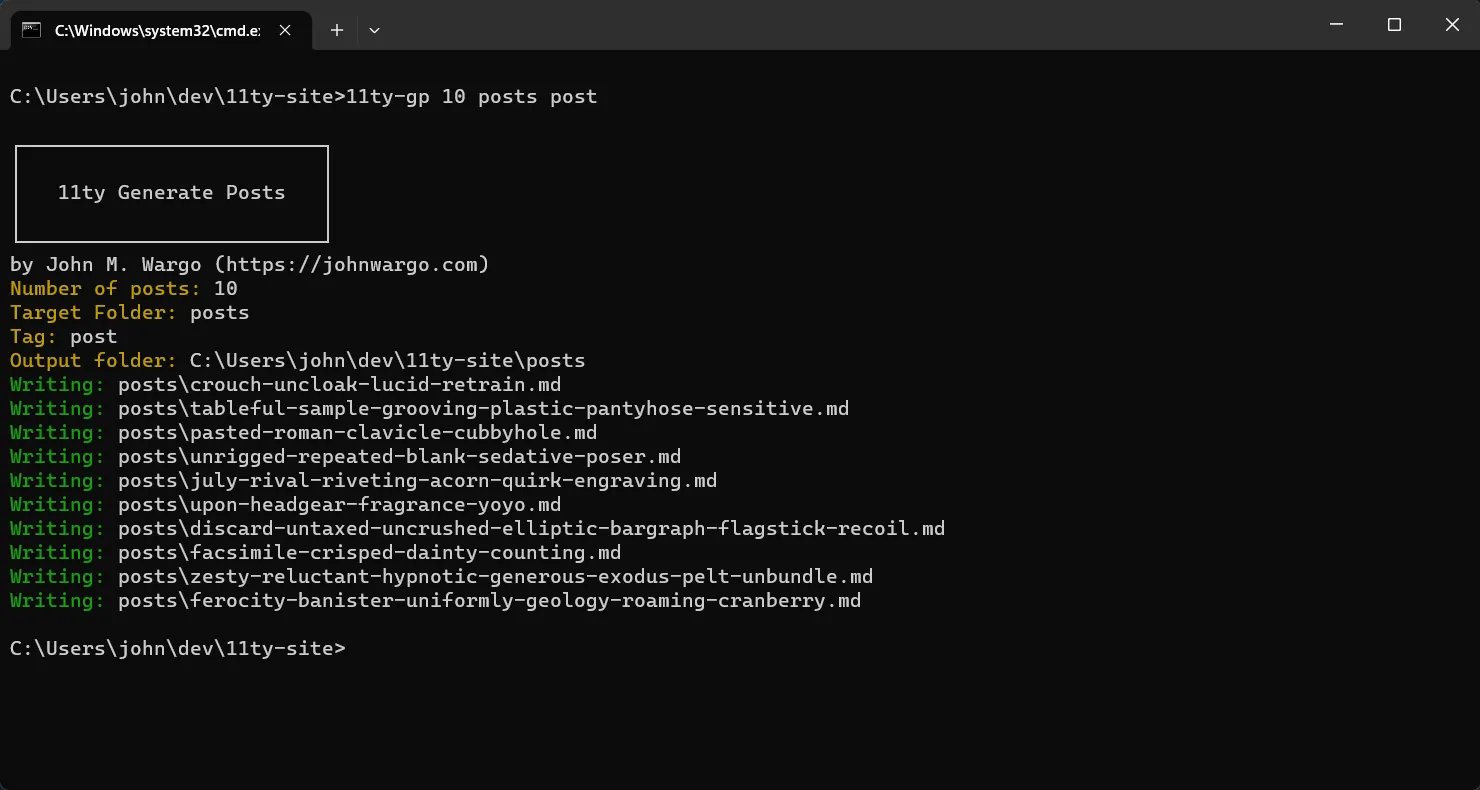The width and height of the screenshot is (1480, 790).
Task: Click the 11ty-gp 10 posts post command
Action: (x=471, y=97)
